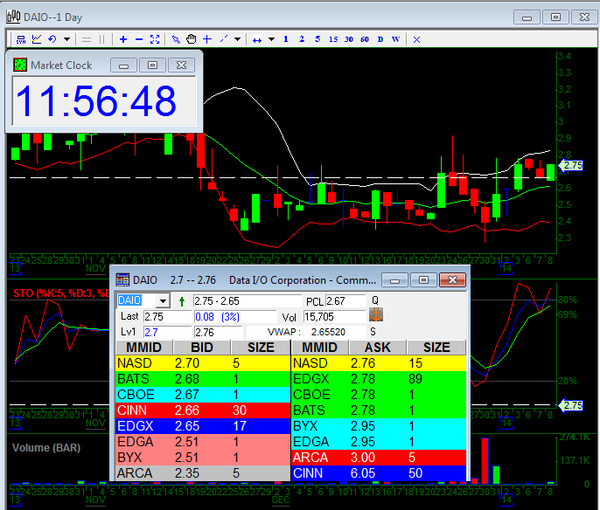Click the blue minus zoom-out icon
This screenshot has height=510, width=600.
(x=138, y=39)
